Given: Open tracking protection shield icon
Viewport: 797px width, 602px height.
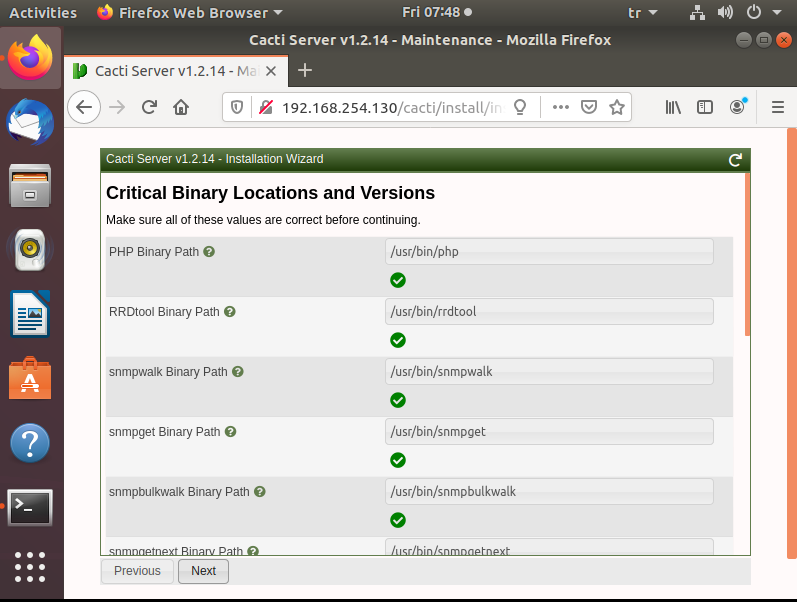Looking at the screenshot, I should click(x=237, y=107).
